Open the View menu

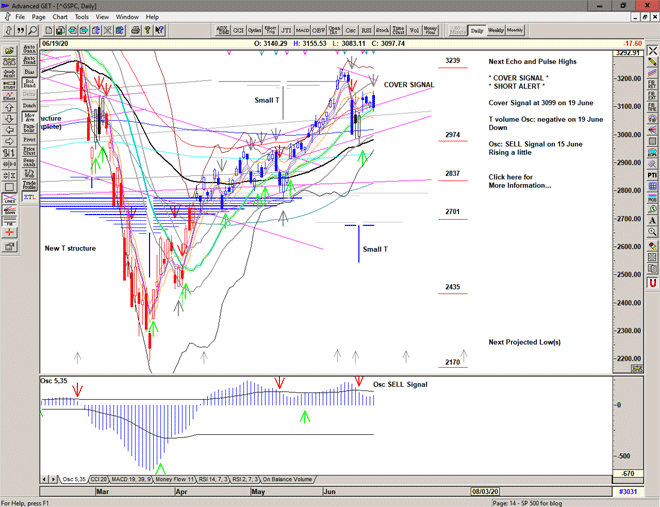[102, 17]
